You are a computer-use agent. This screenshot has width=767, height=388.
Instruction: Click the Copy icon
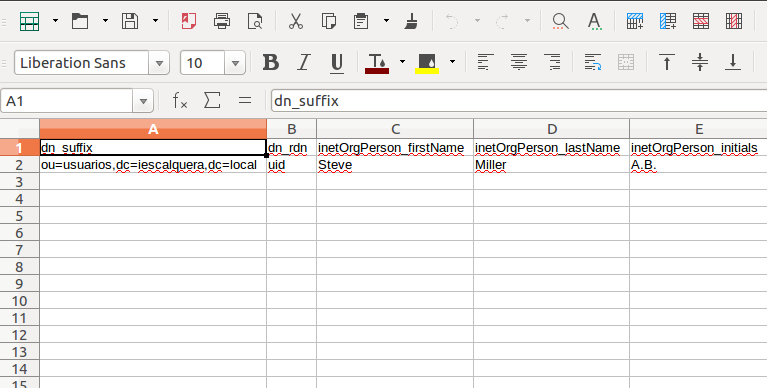click(x=329, y=21)
